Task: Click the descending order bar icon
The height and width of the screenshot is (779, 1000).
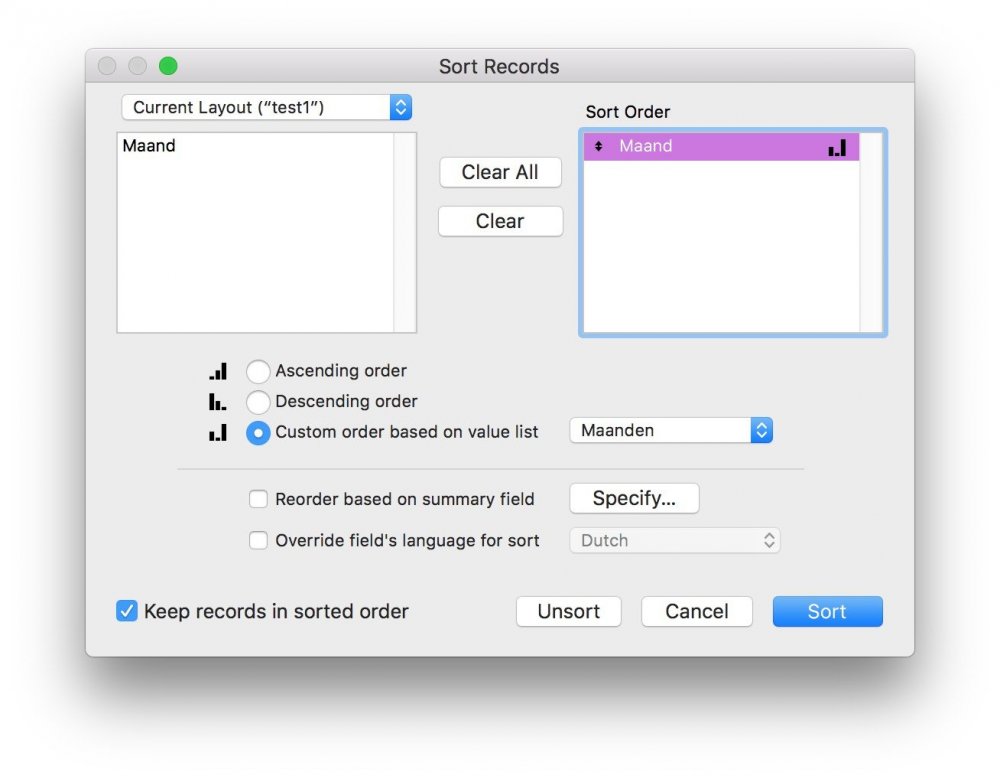Action: [x=217, y=402]
